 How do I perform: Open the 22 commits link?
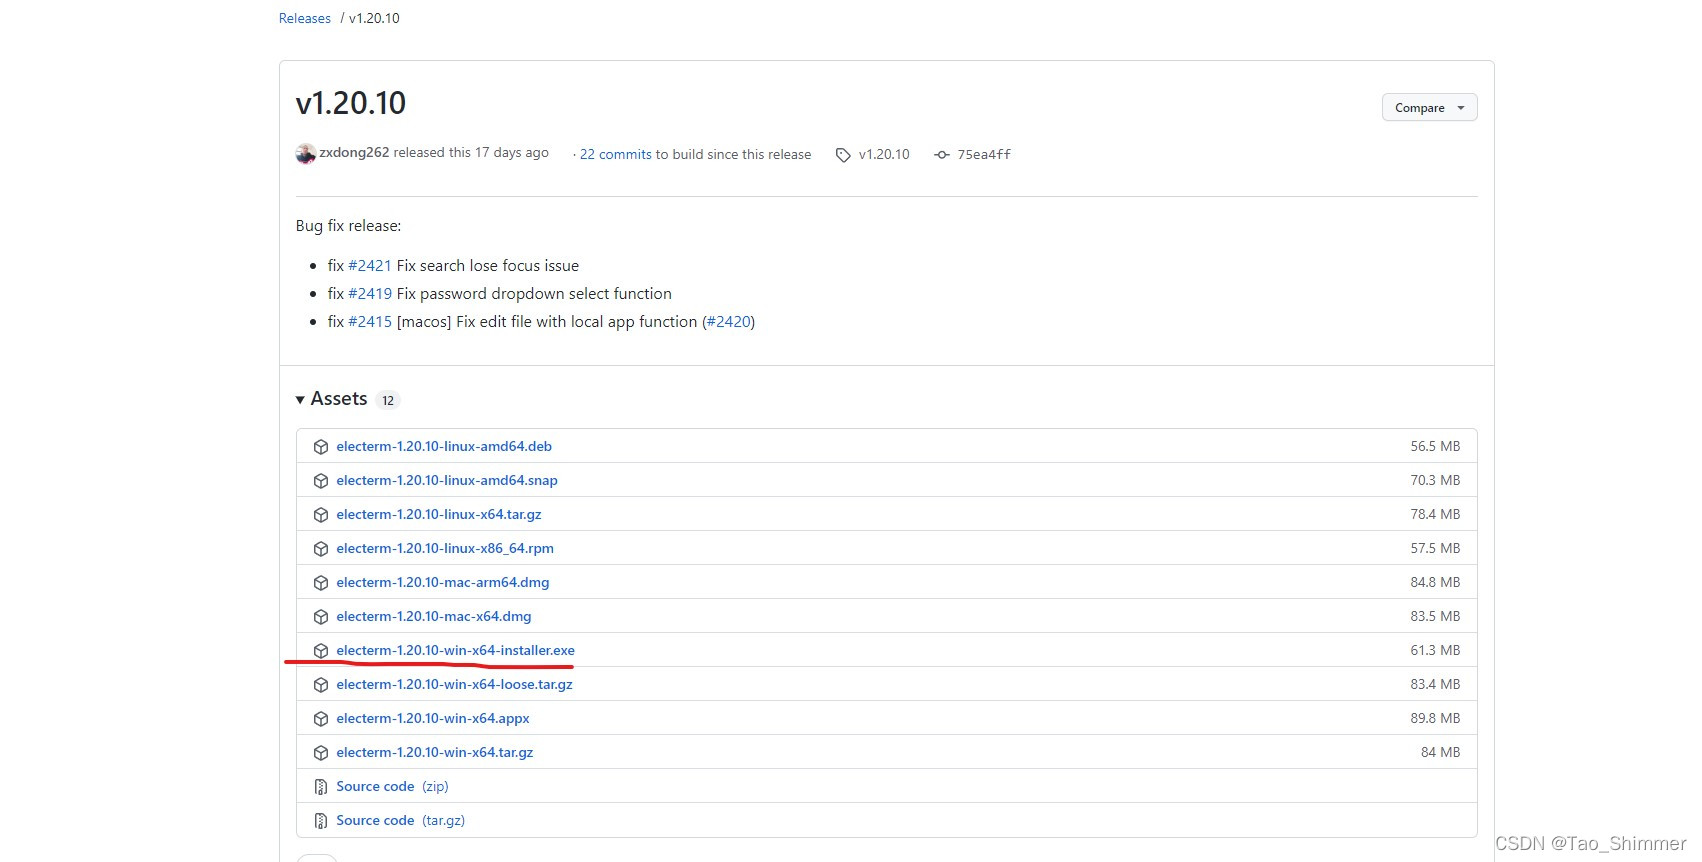pos(616,154)
